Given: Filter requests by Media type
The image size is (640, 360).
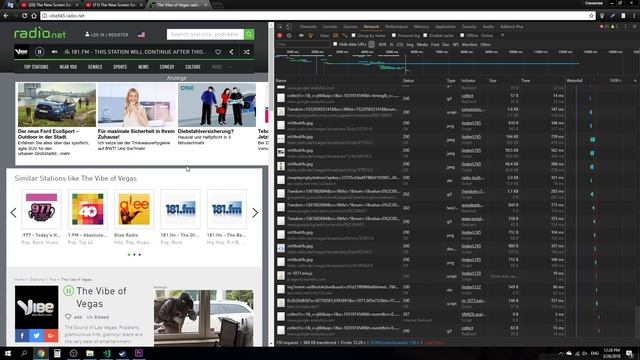Looking at the screenshot, I should click(x=422, y=44).
